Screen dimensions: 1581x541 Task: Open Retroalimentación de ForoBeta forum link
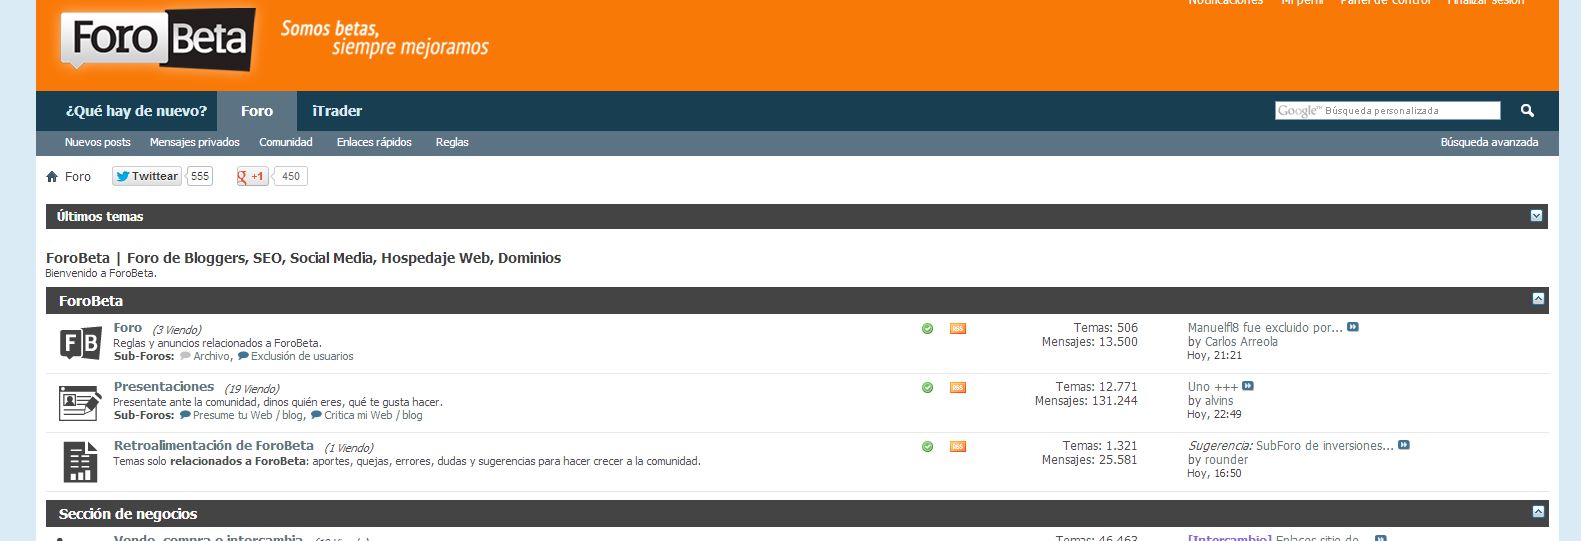click(214, 445)
